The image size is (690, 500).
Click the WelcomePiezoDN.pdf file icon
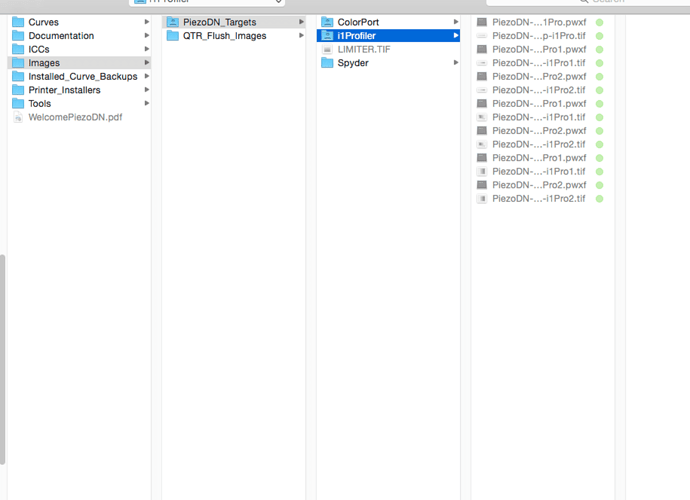point(18,118)
